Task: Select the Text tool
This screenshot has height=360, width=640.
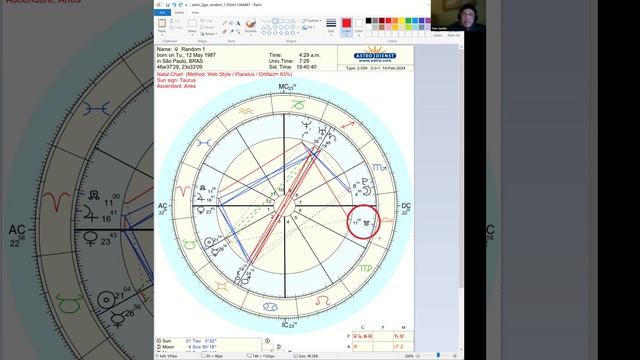Action: pyautogui.click(x=238, y=23)
